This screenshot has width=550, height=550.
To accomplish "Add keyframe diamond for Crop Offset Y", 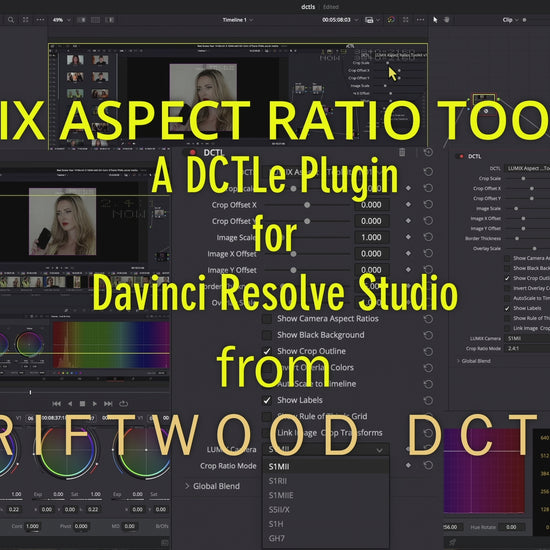I will [408, 221].
